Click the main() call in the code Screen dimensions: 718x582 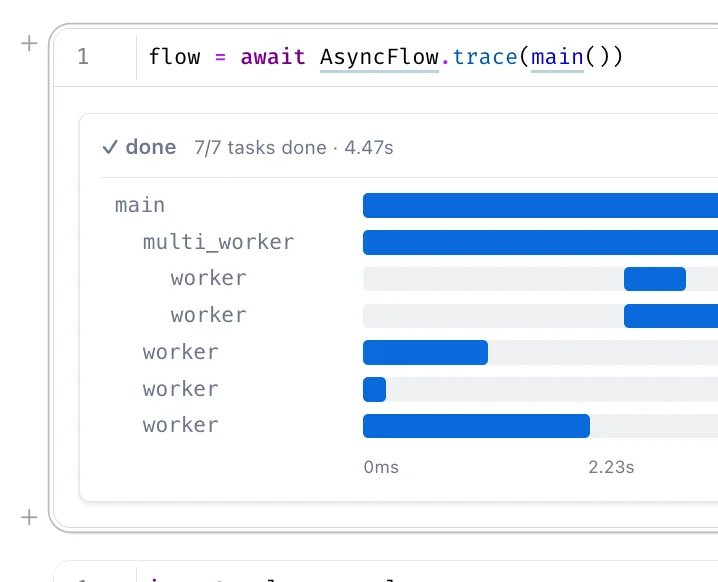click(571, 57)
